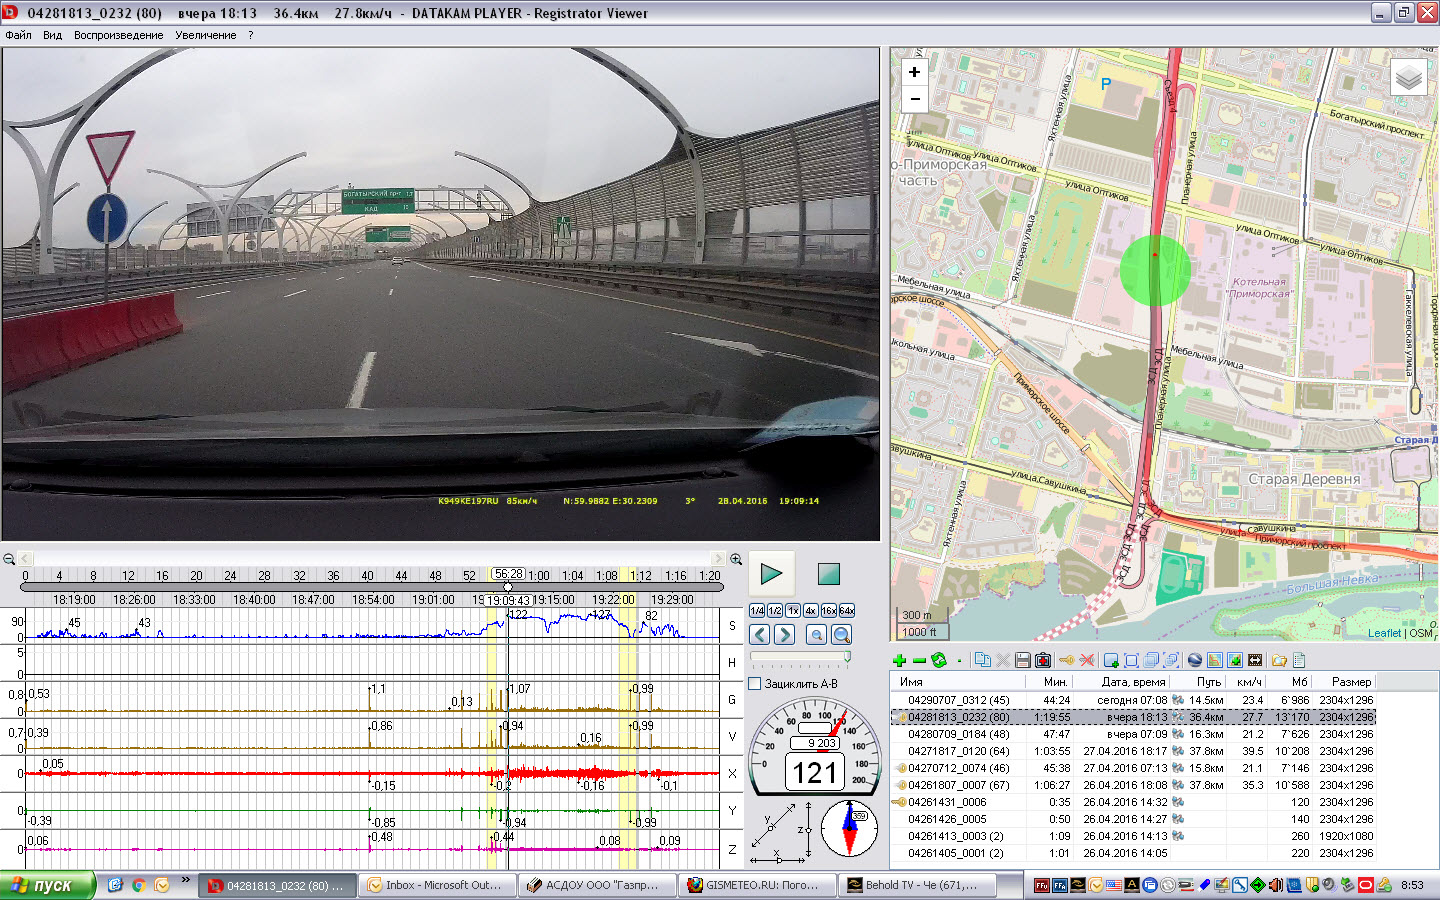
Task: Click the green refresh list icon
Action: (938, 660)
